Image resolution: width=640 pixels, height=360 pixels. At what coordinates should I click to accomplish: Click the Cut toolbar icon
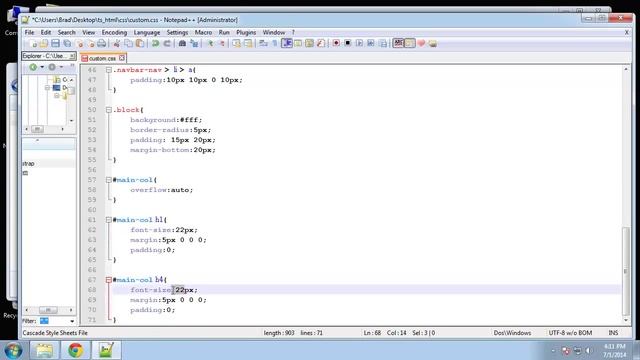pos(117,43)
